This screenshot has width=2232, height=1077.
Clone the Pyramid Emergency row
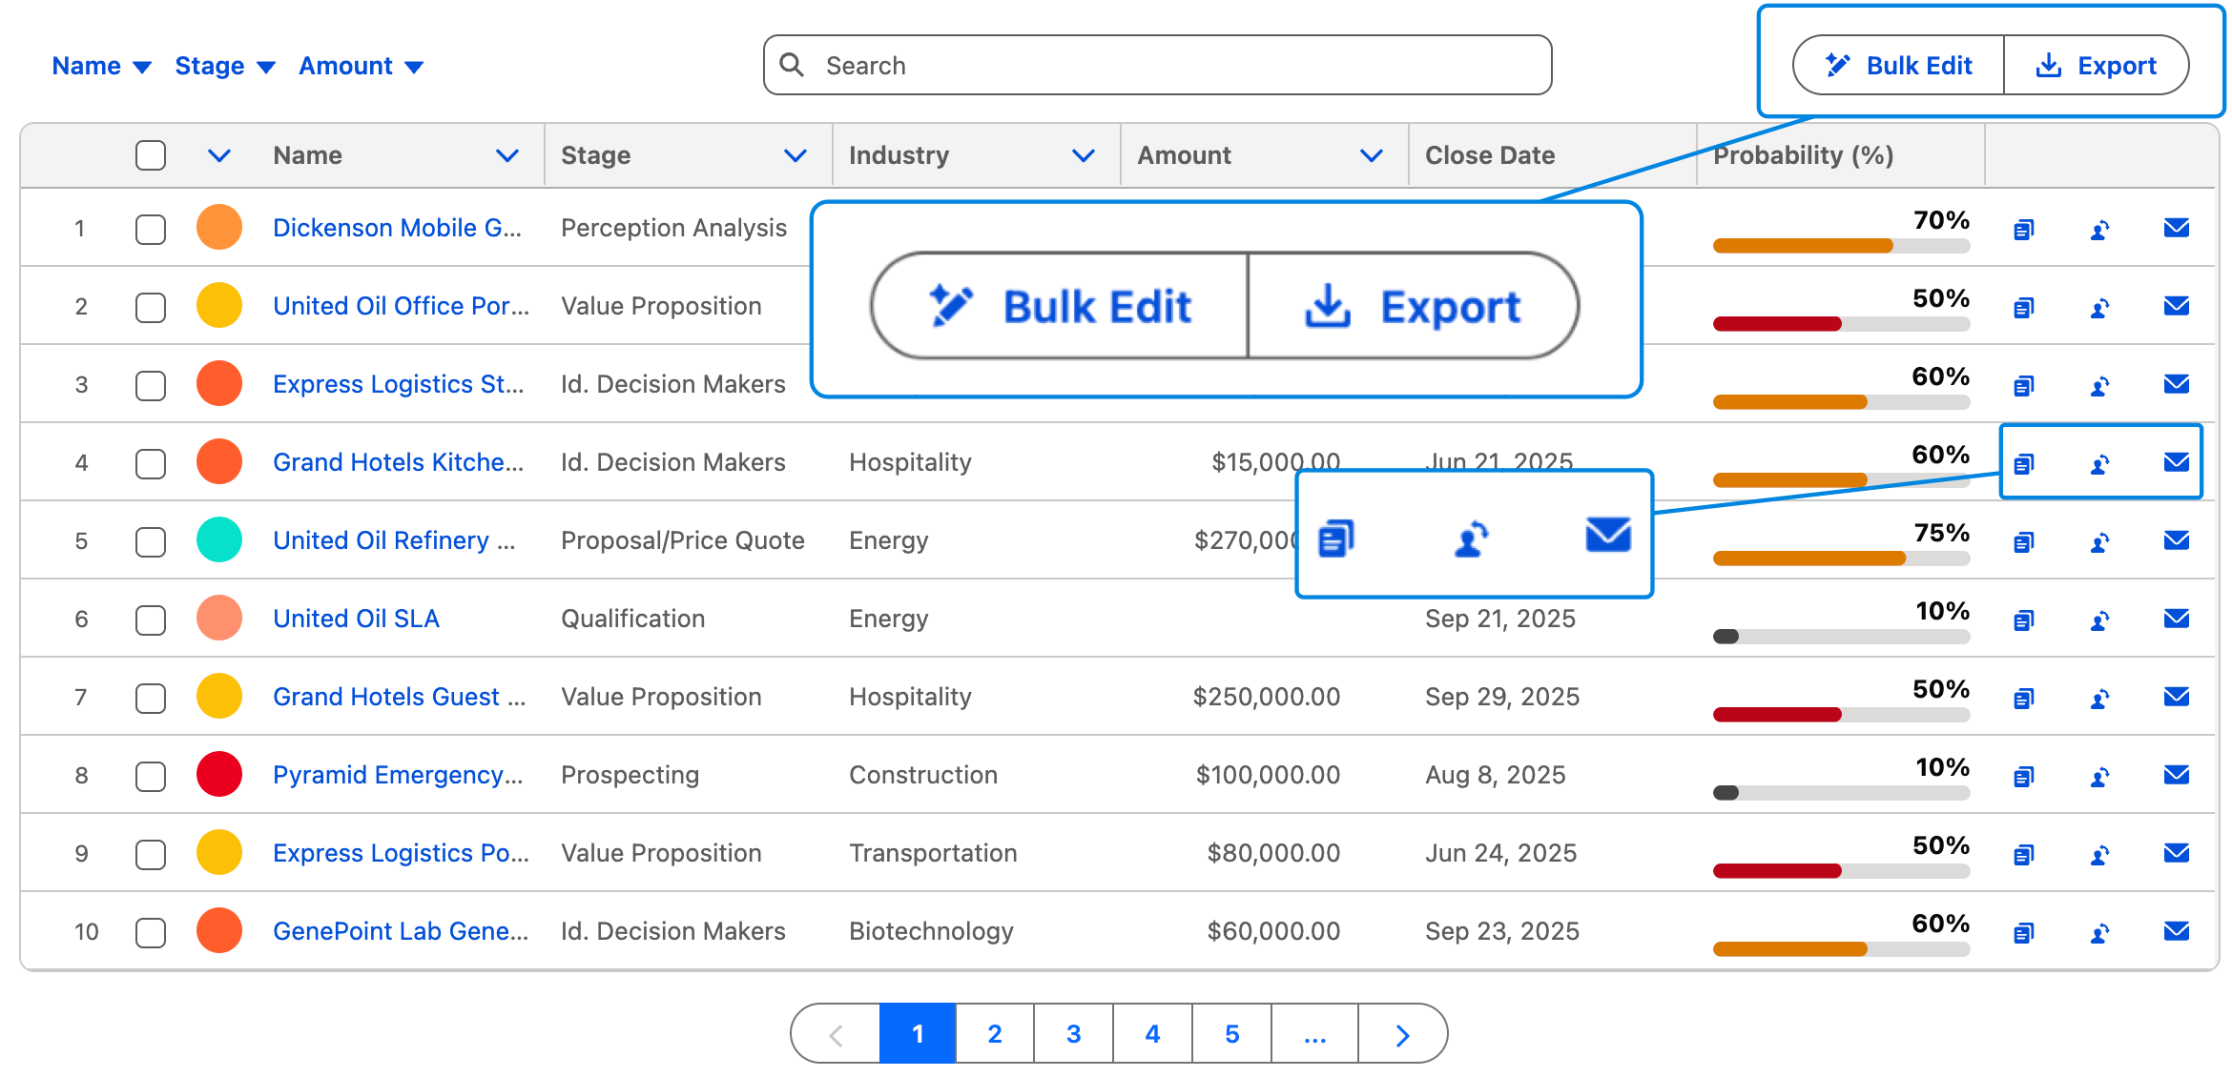pos(2023,775)
